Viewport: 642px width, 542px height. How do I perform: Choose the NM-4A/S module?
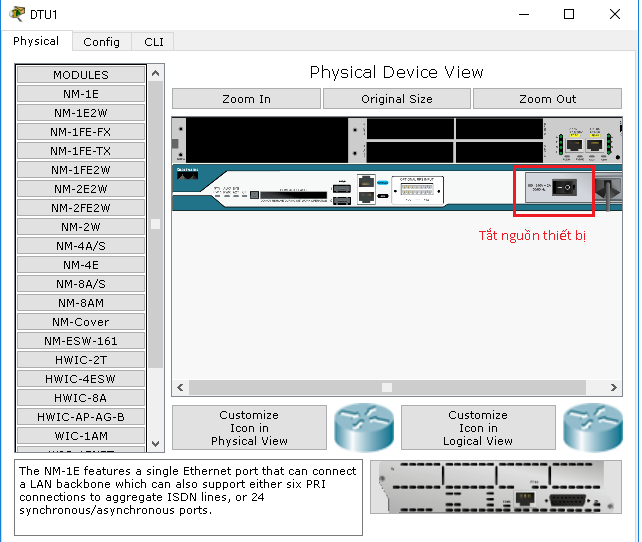[81, 246]
